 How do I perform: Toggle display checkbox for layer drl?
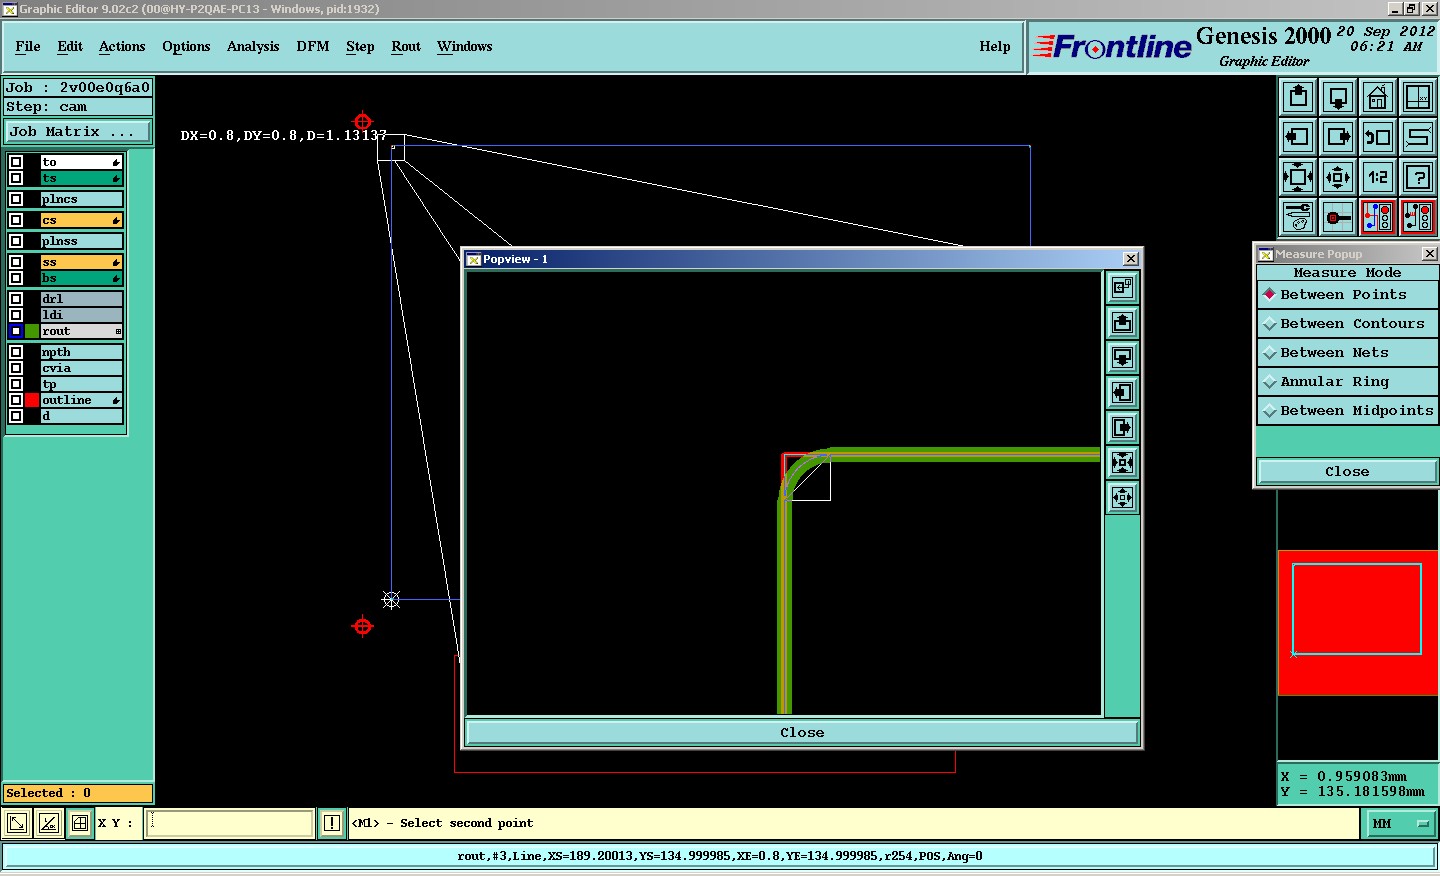[x=16, y=299]
